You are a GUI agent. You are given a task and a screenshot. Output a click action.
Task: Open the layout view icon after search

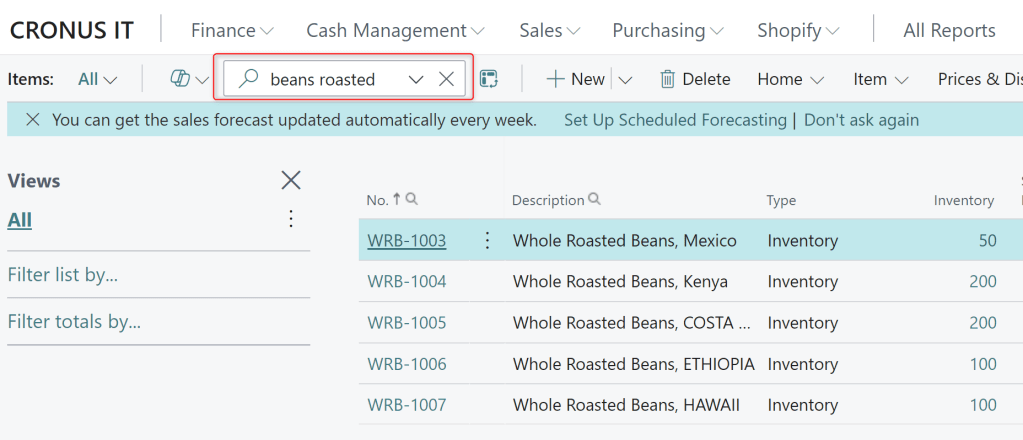(x=489, y=79)
